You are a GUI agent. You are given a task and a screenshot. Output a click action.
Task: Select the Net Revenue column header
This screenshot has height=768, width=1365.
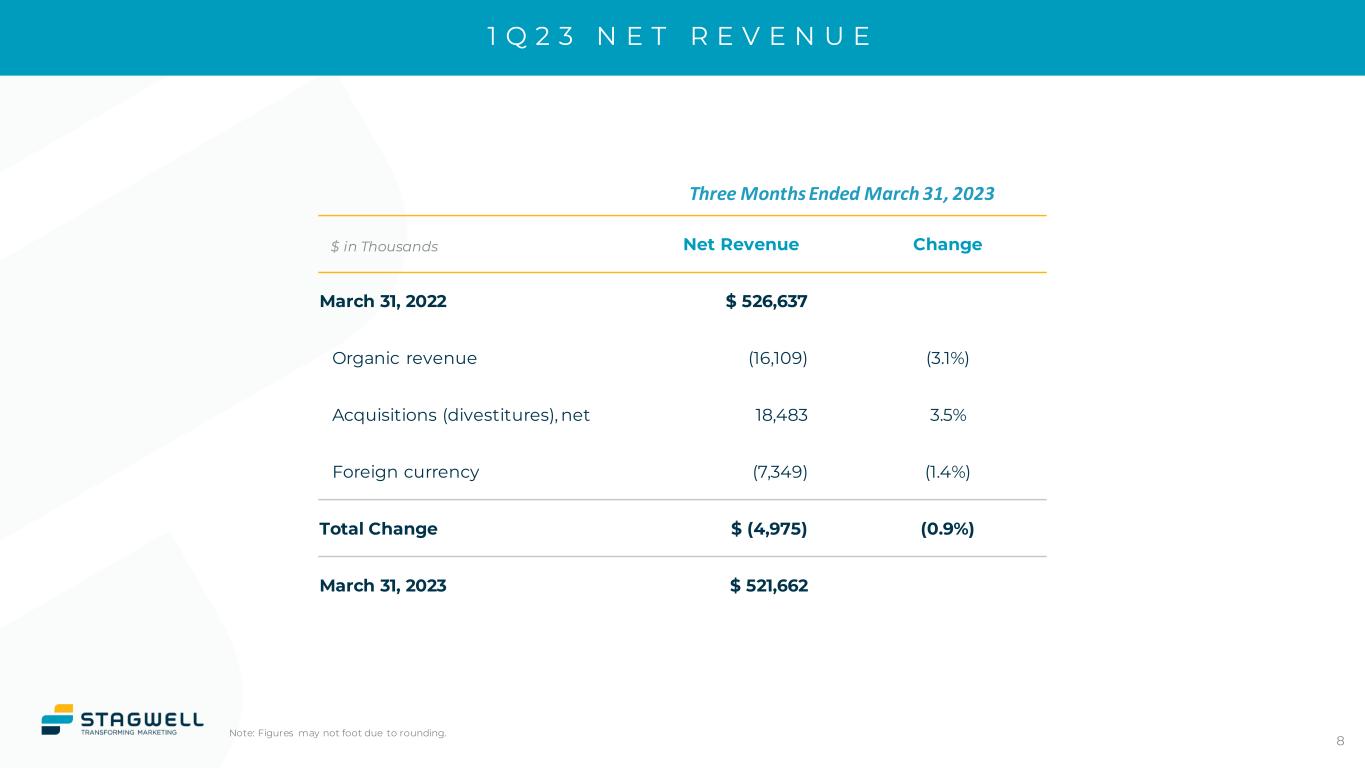740,245
